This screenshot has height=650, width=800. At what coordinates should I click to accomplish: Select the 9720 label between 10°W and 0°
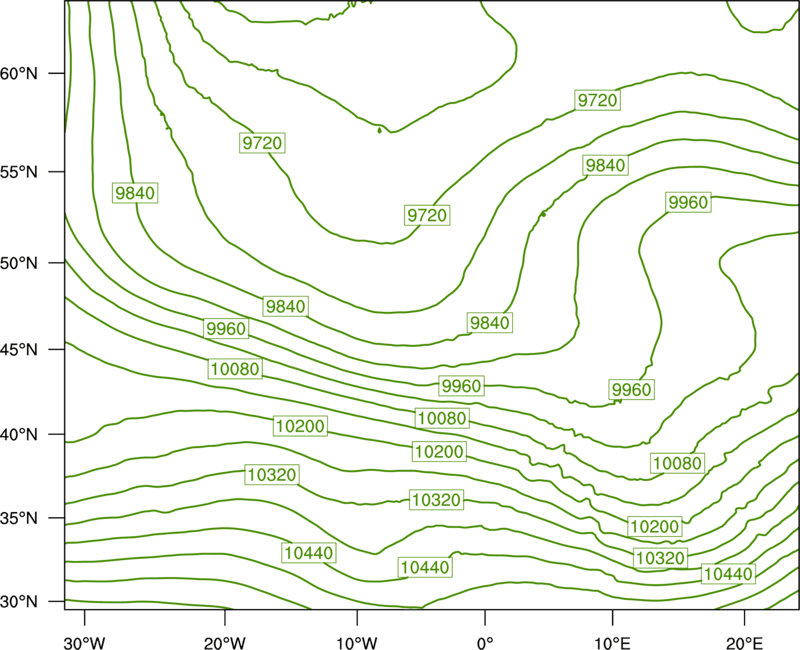[x=427, y=215]
